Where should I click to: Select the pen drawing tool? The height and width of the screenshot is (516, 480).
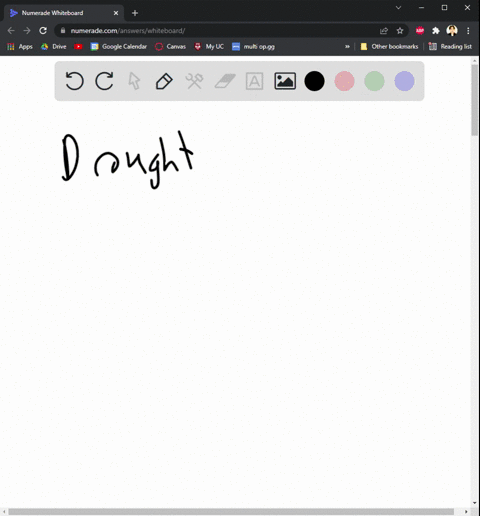(164, 81)
